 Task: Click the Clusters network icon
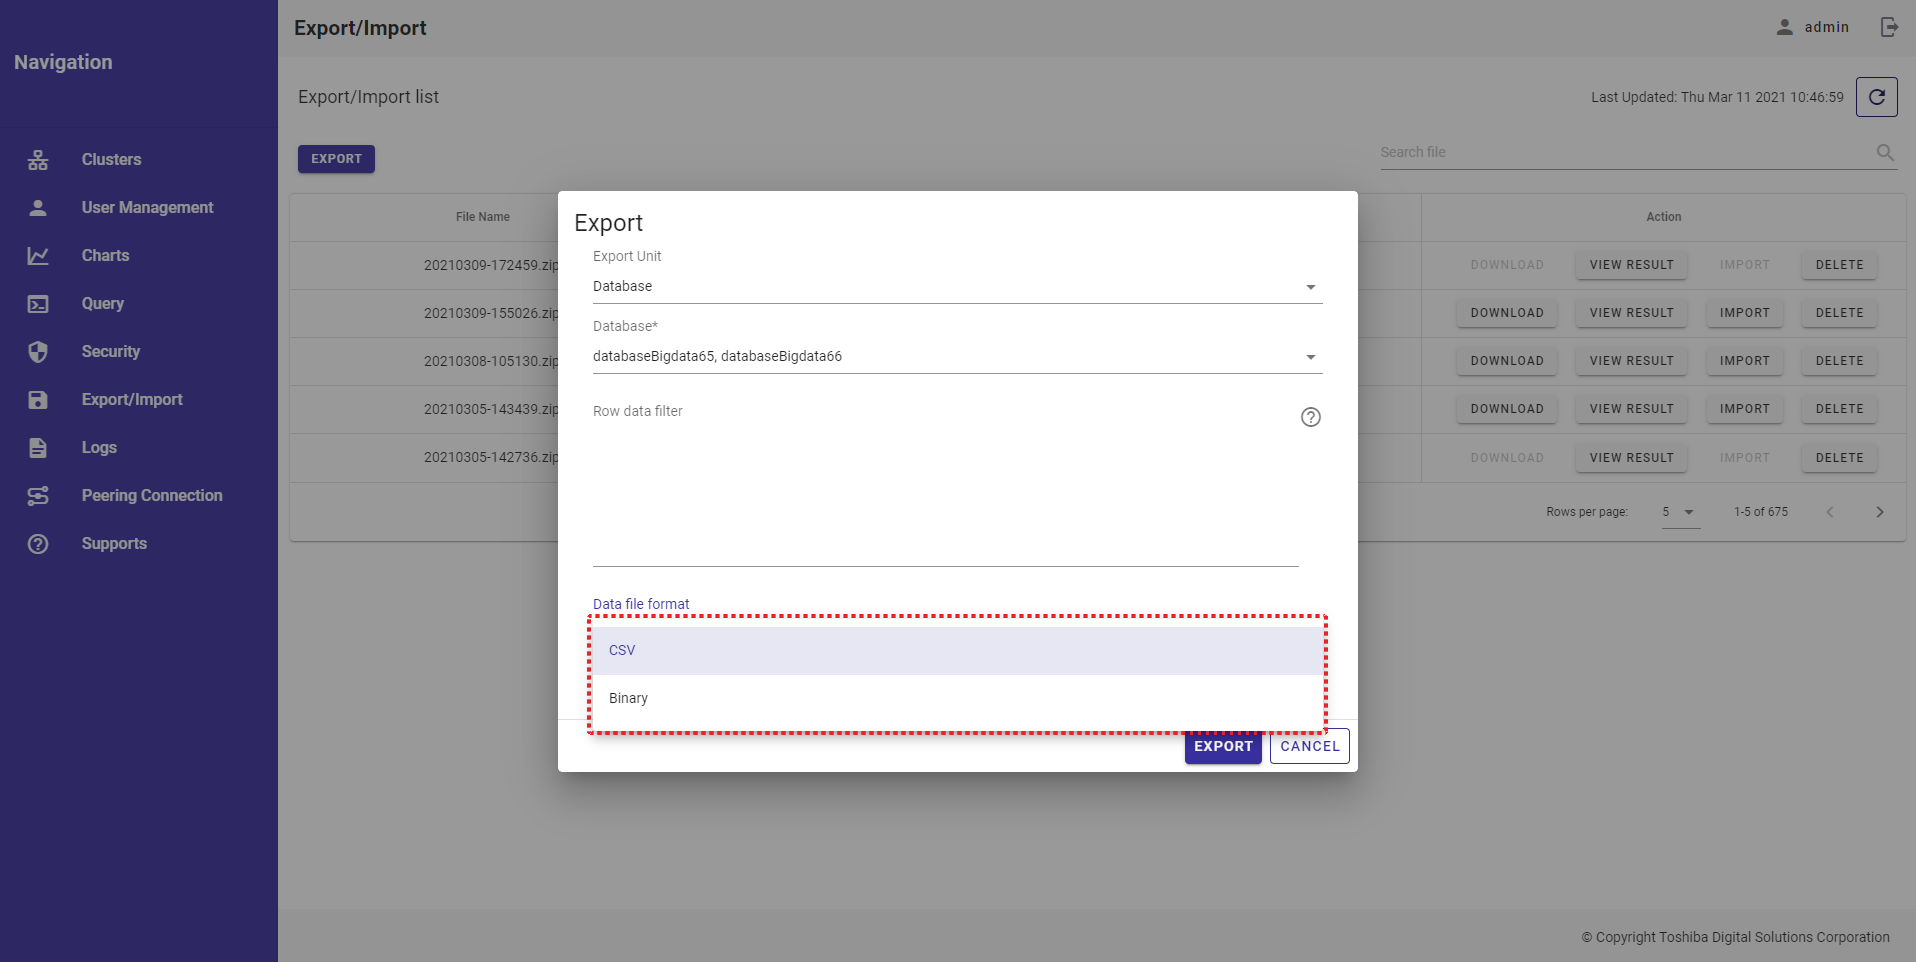[x=38, y=160]
